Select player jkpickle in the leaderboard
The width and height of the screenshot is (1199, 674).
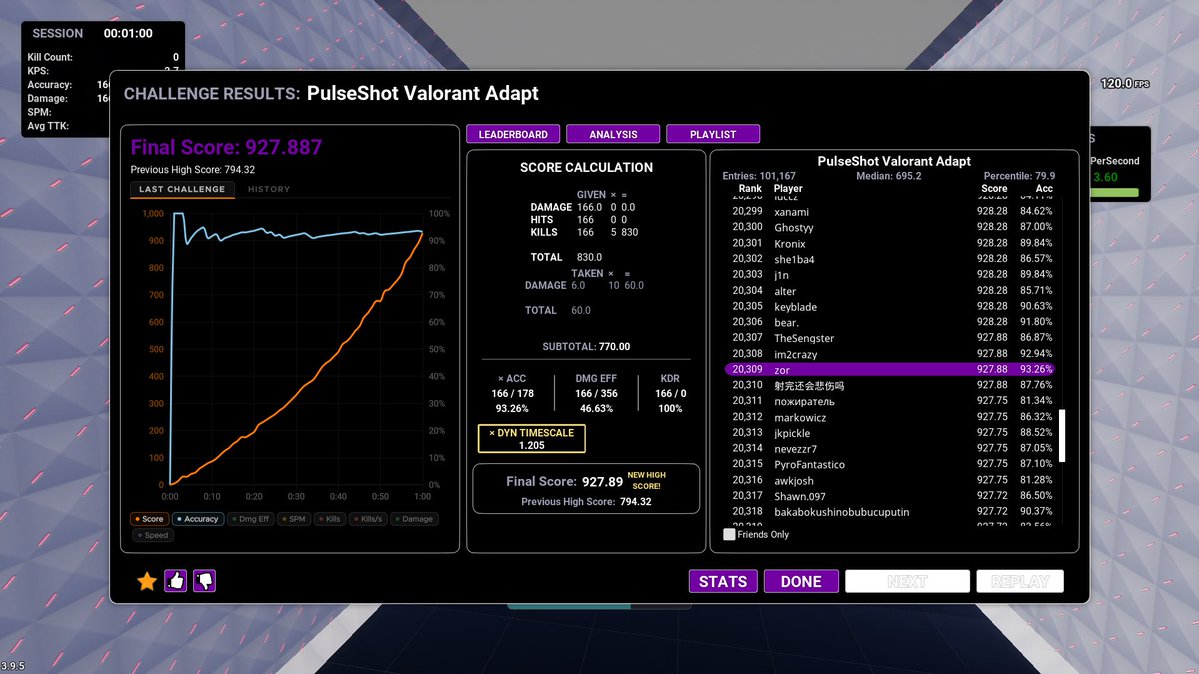point(889,433)
